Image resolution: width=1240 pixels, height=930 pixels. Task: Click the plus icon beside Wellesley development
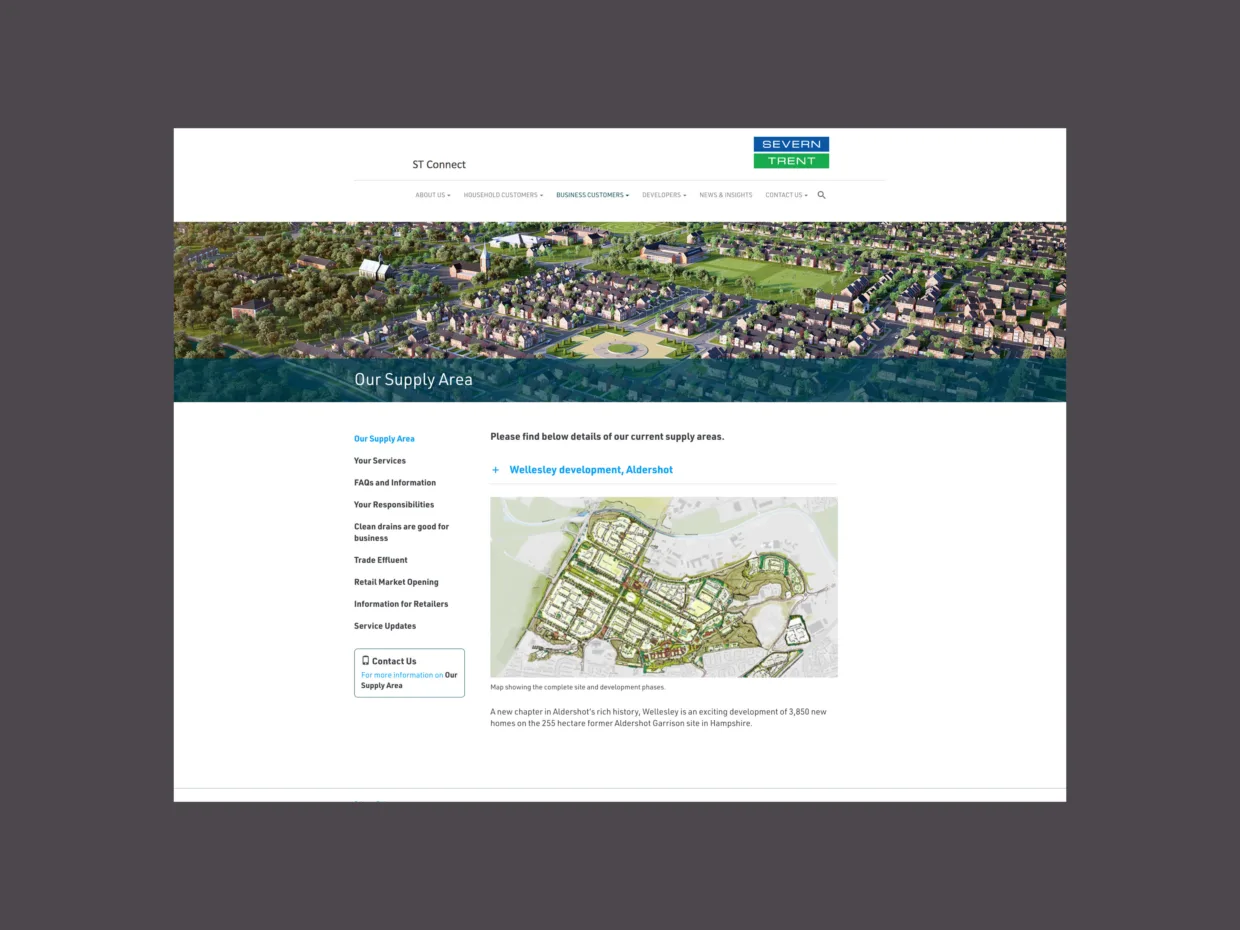point(495,470)
